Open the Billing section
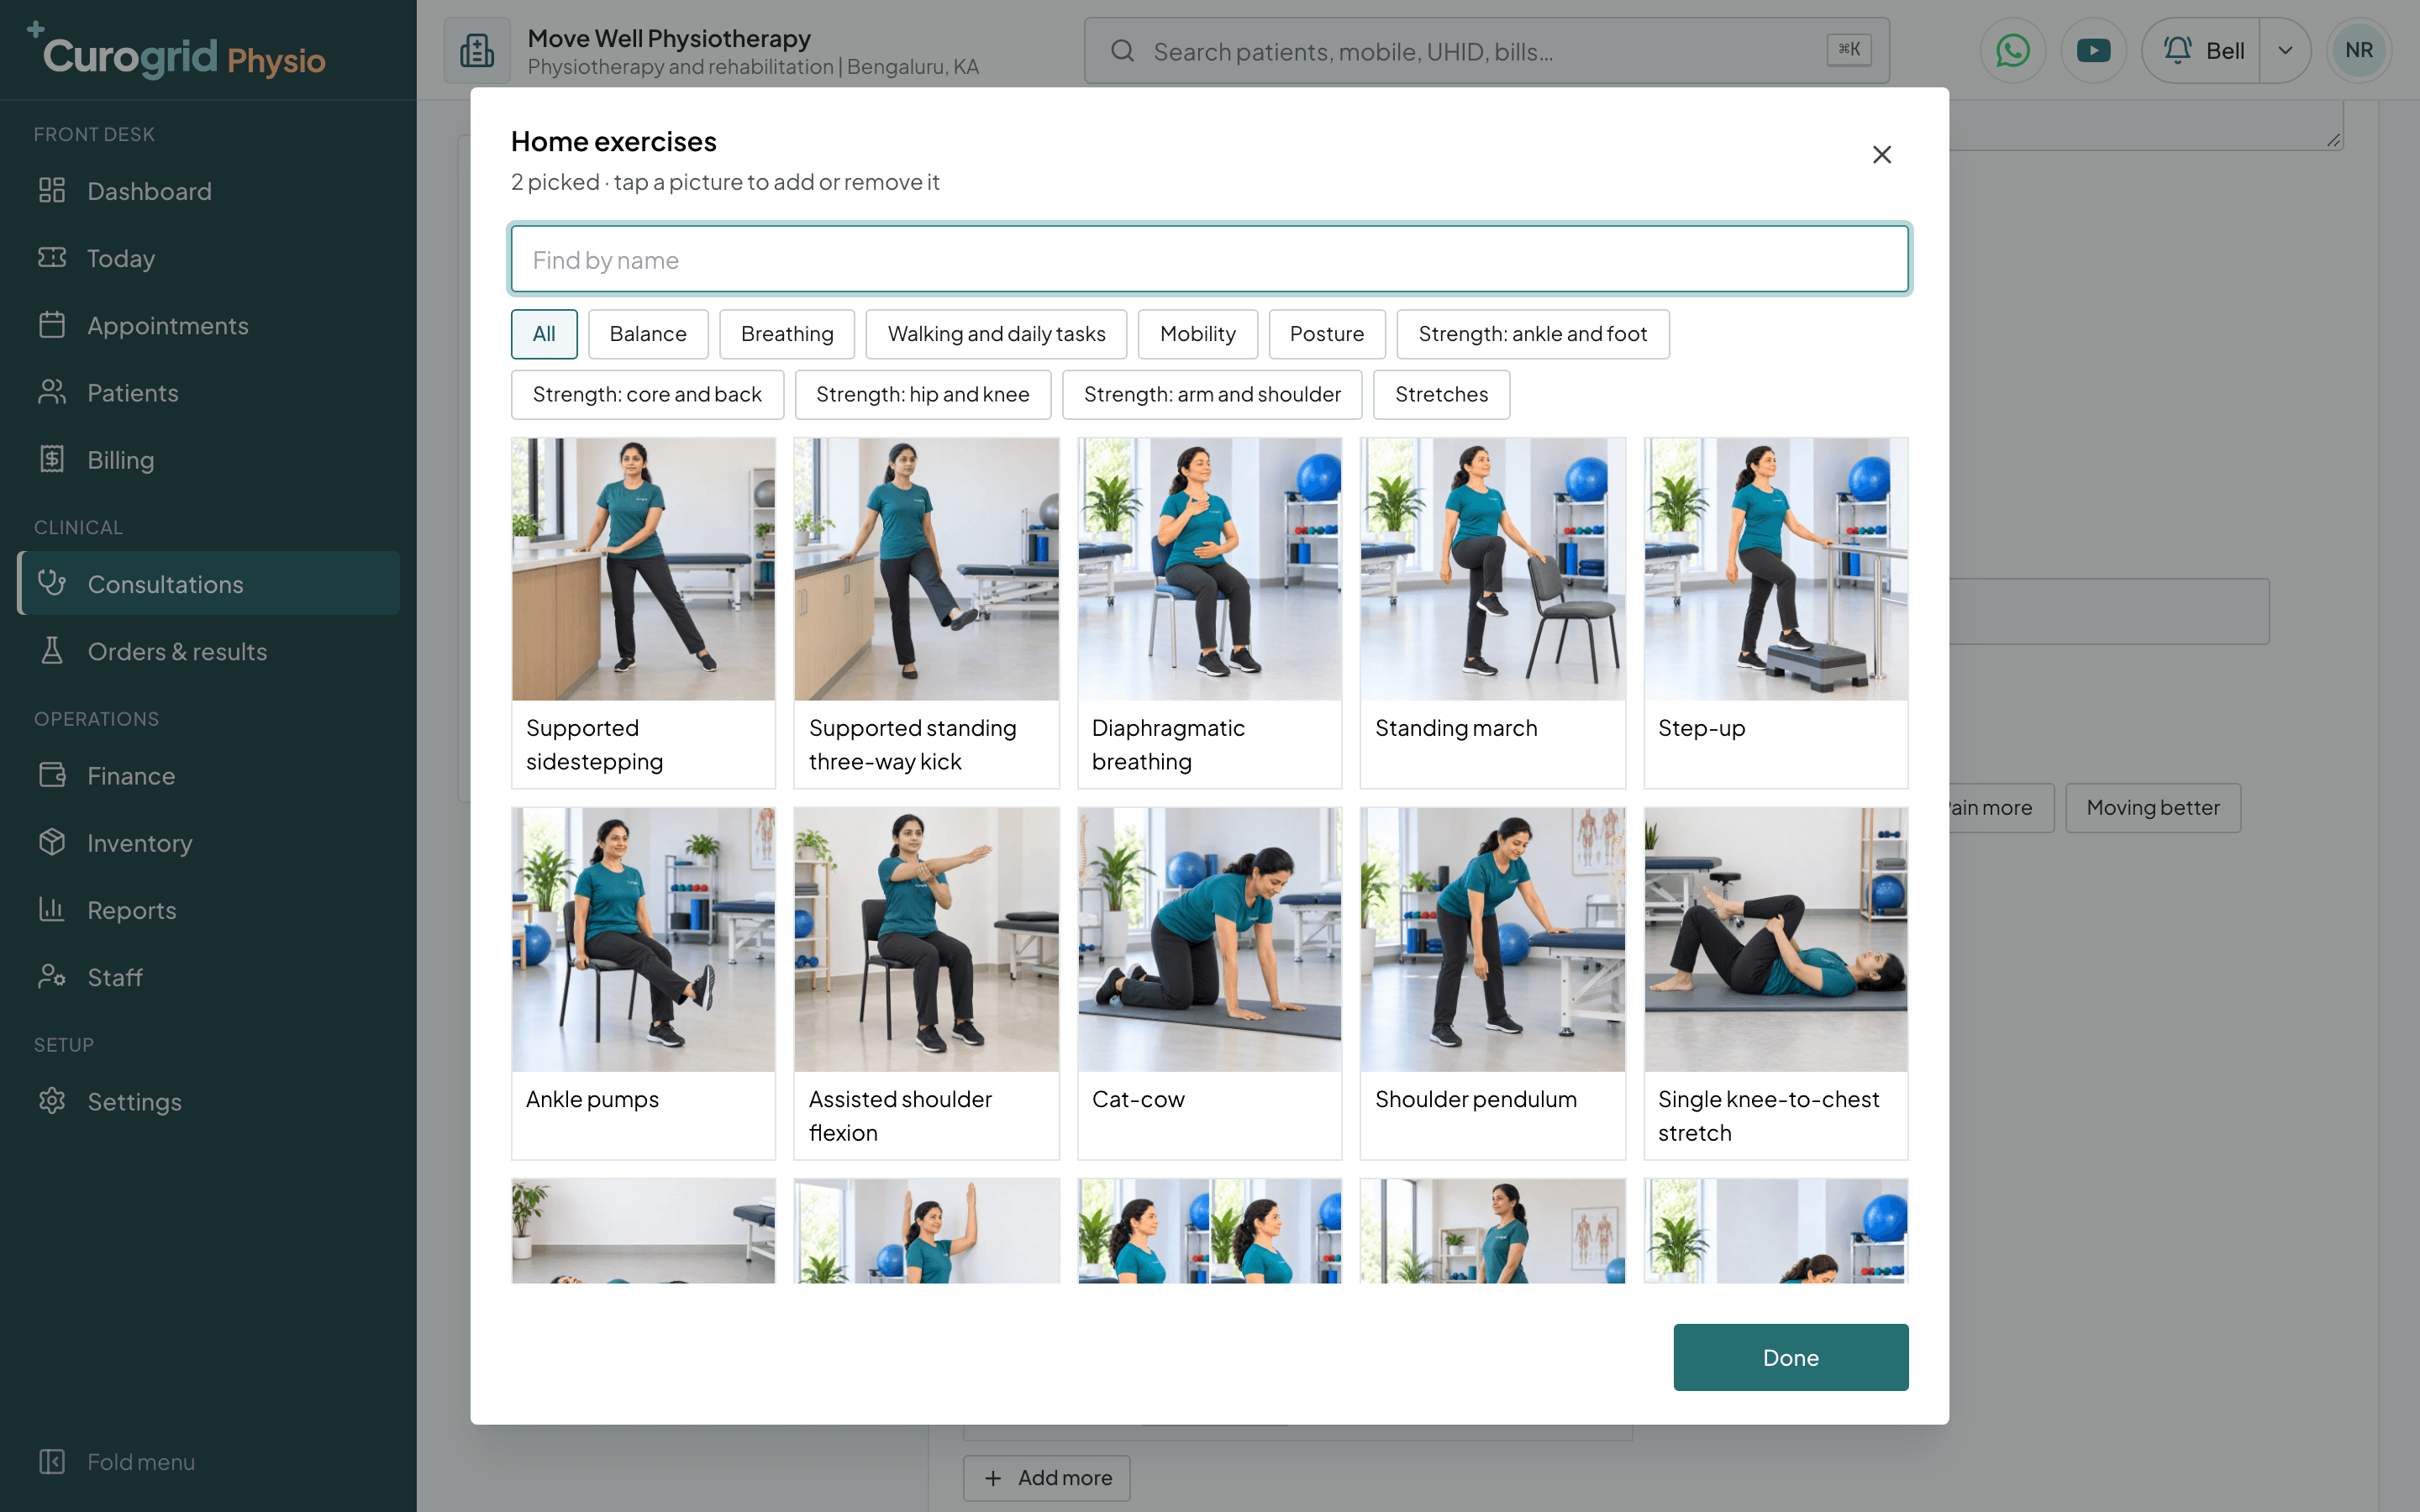Screen dimensions: 2420x1512 [x=208, y=459]
